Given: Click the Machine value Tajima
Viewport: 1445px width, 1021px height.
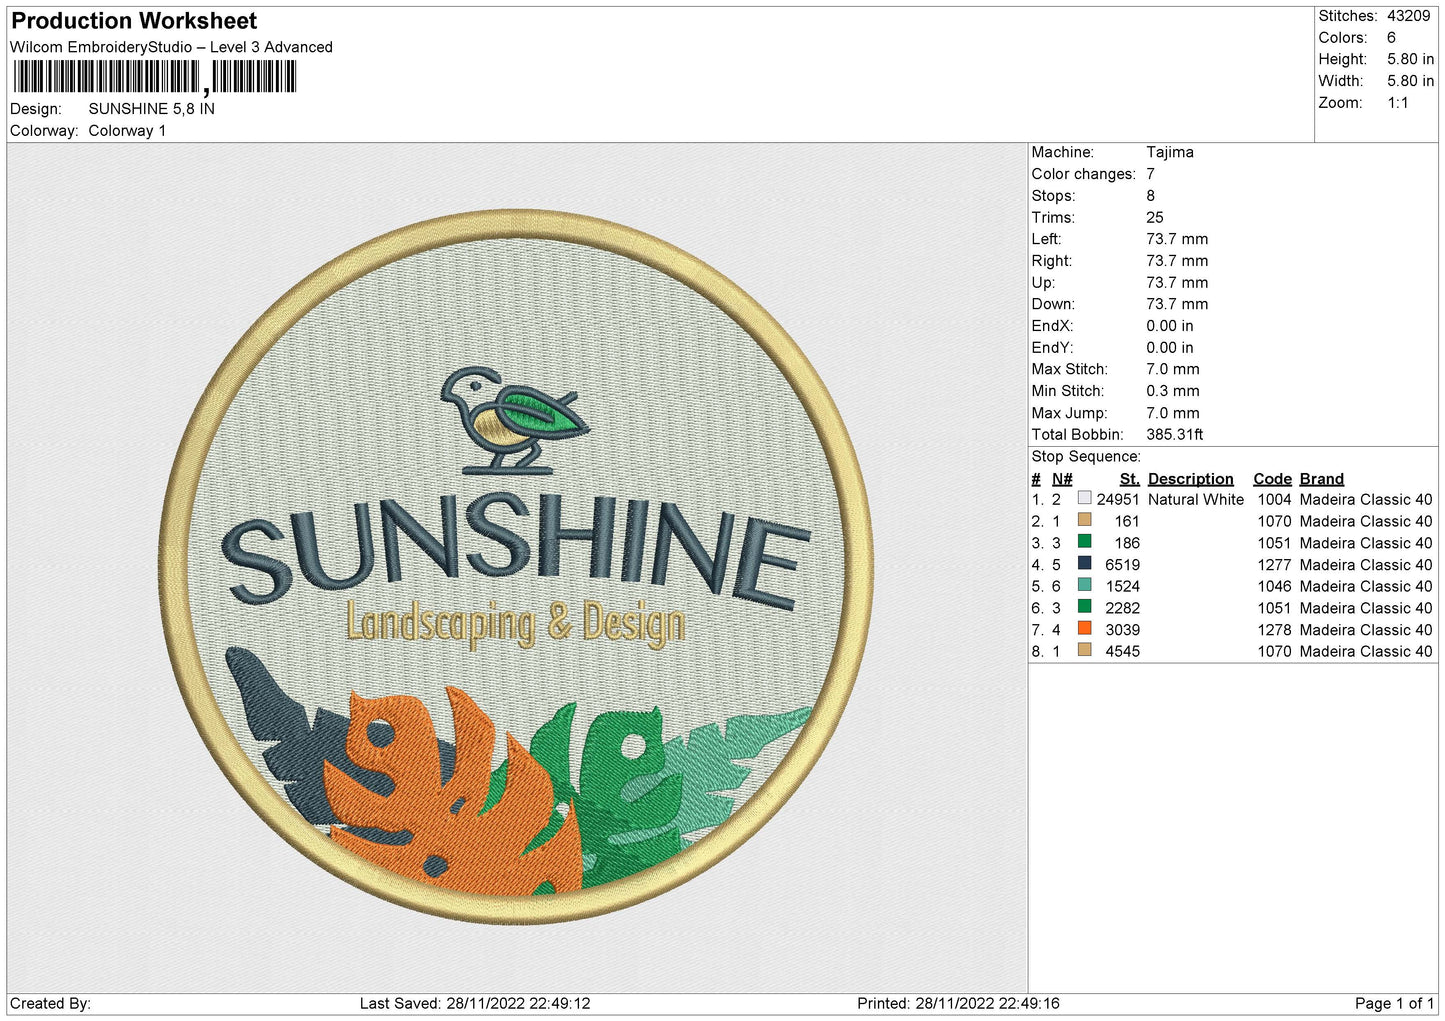Looking at the screenshot, I should [1170, 152].
